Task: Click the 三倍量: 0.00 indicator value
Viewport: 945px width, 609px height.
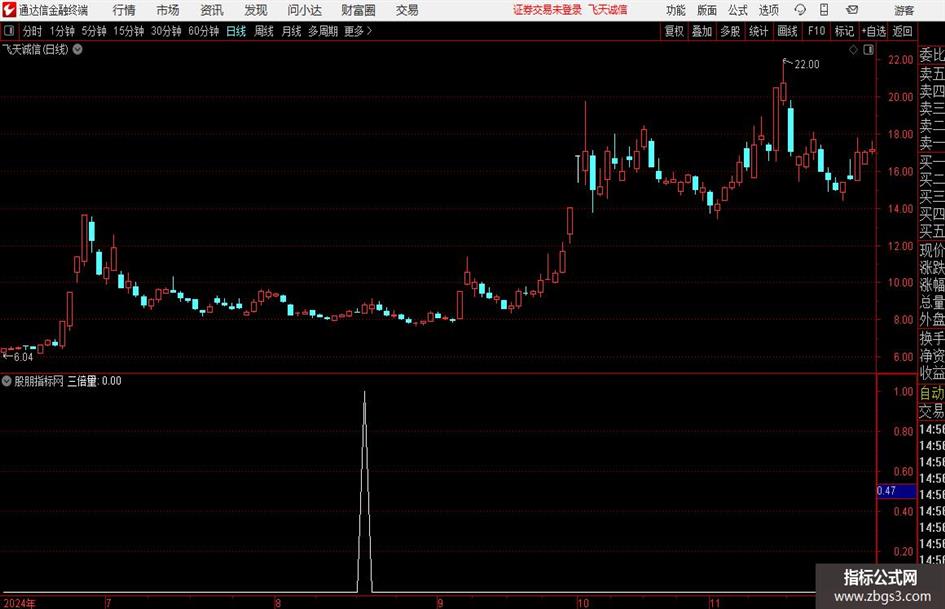Action: [94, 380]
